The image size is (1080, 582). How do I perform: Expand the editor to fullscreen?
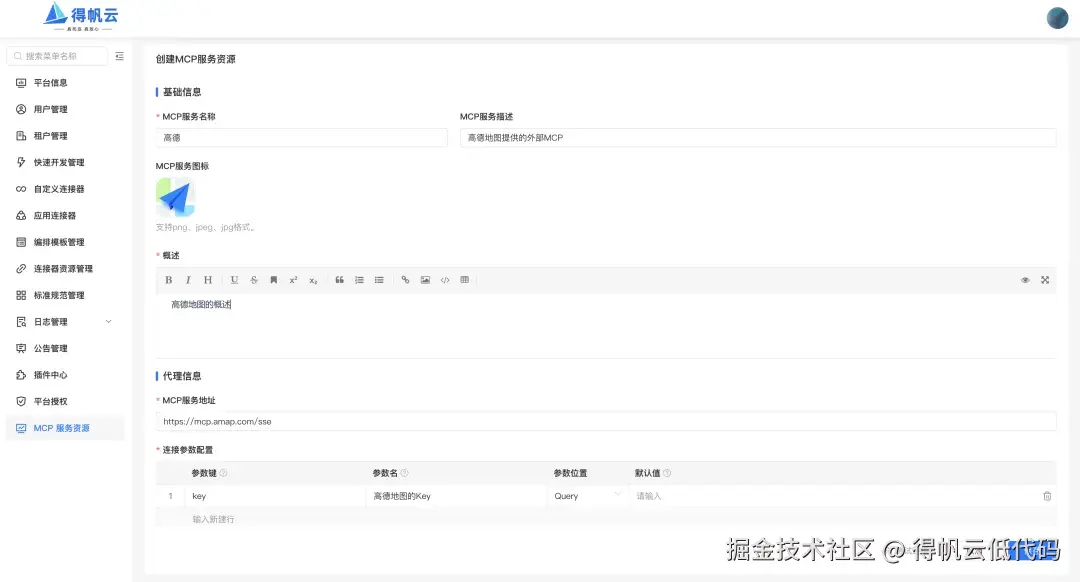[1045, 280]
